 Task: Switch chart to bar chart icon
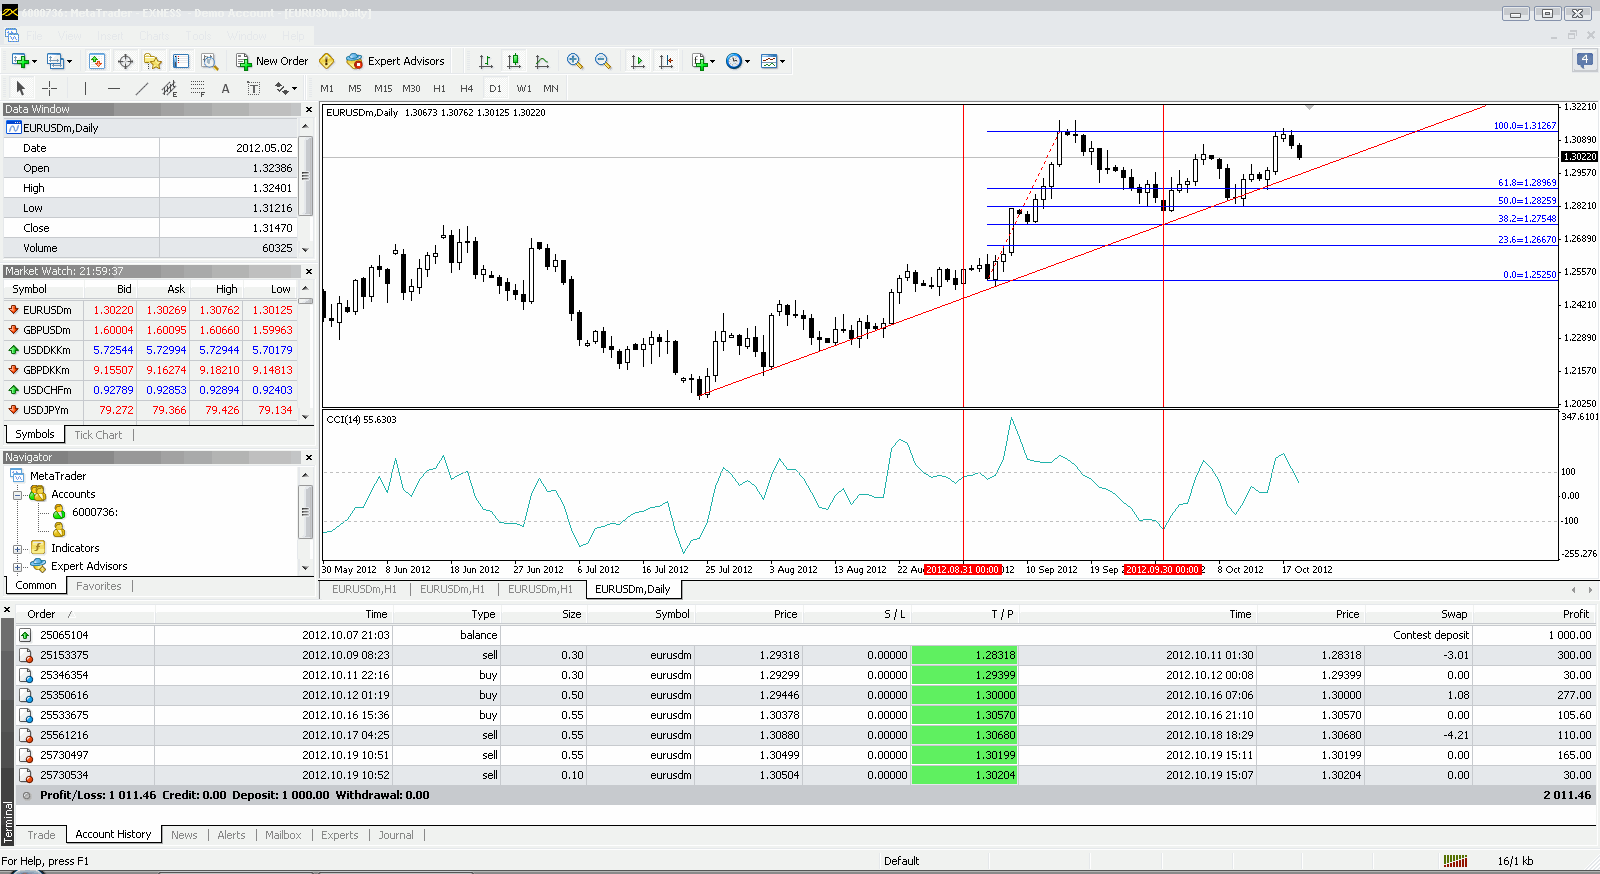[x=486, y=61]
